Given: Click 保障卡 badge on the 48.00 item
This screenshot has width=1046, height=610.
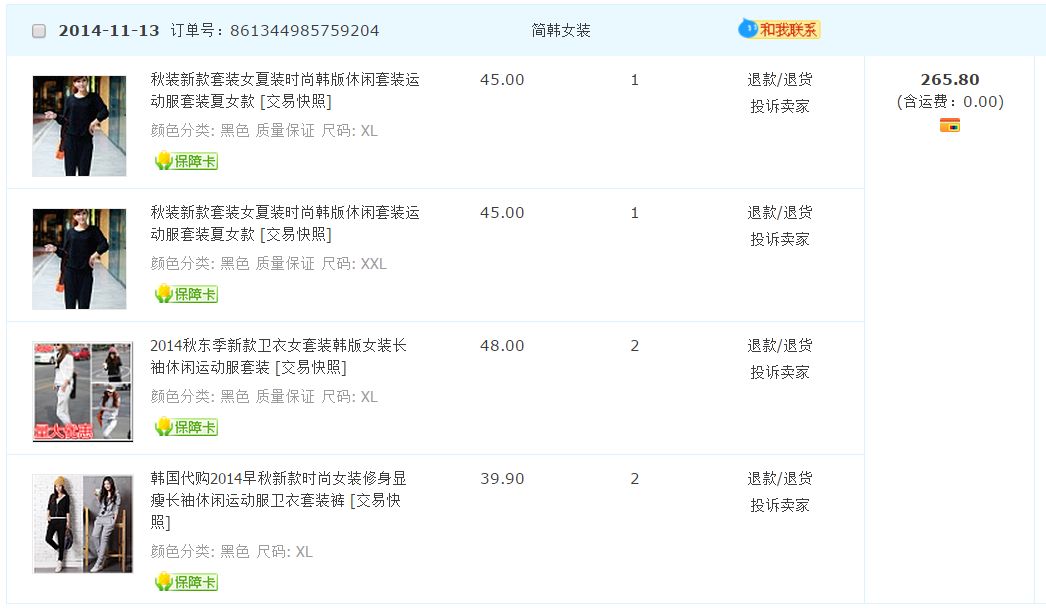Looking at the screenshot, I should (x=186, y=427).
